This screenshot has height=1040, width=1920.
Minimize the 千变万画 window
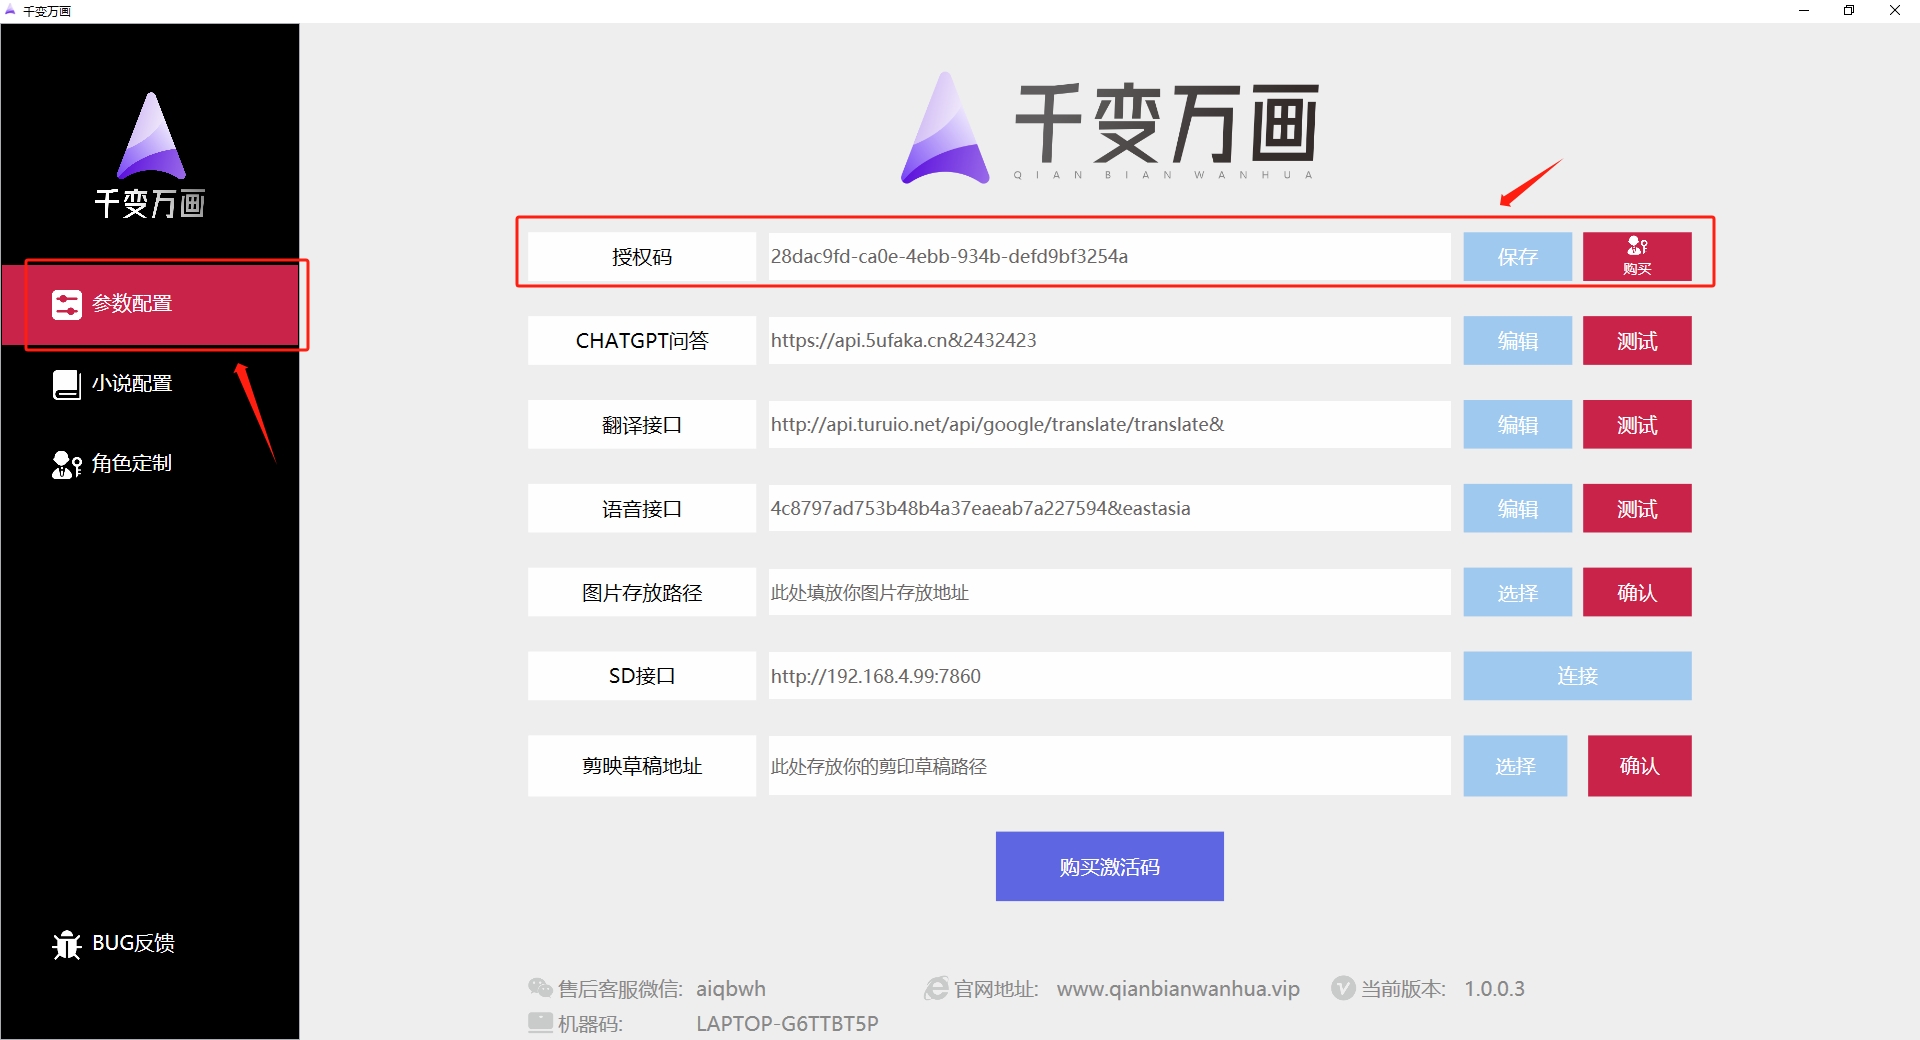pyautogui.click(x=1804, y=11)
